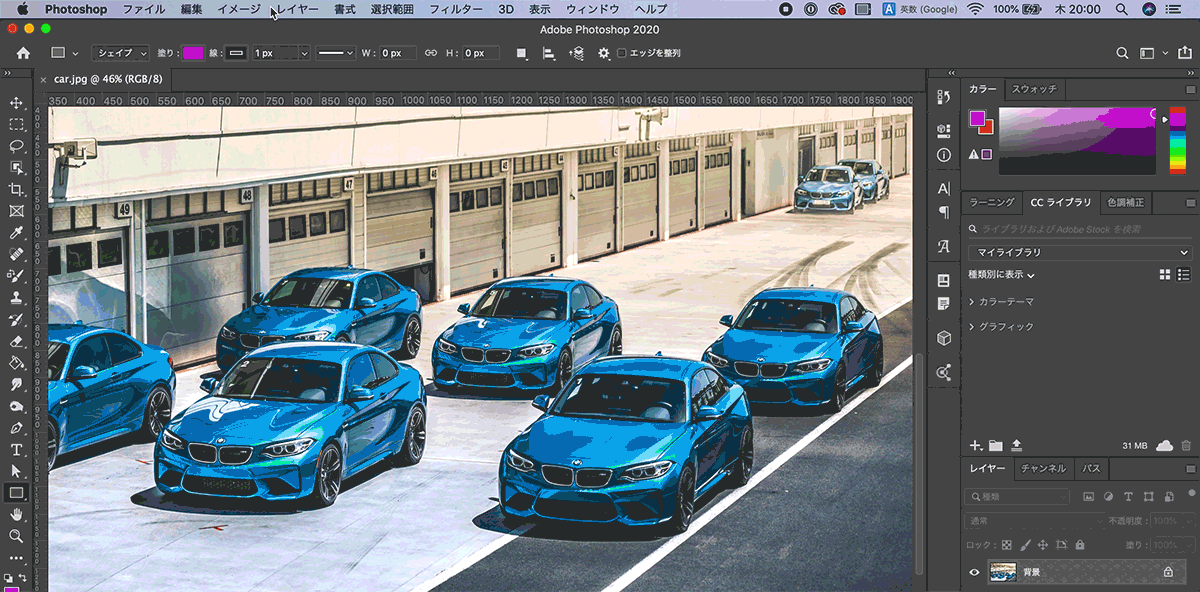Viewport: 1200px width, 592px height.
Task: Open the マイライブラリ dropdown
Action: [1079, 253]
